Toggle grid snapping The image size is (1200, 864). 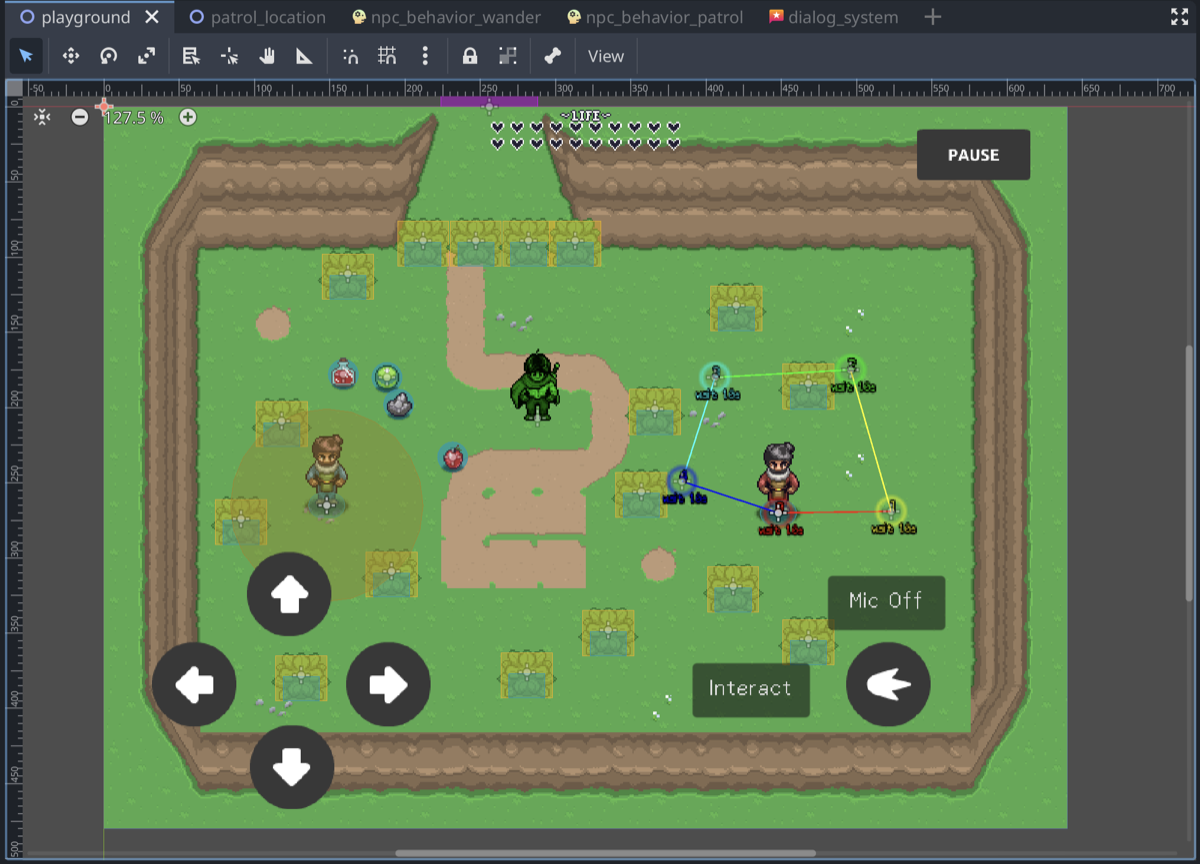click(x=387, y=56)
